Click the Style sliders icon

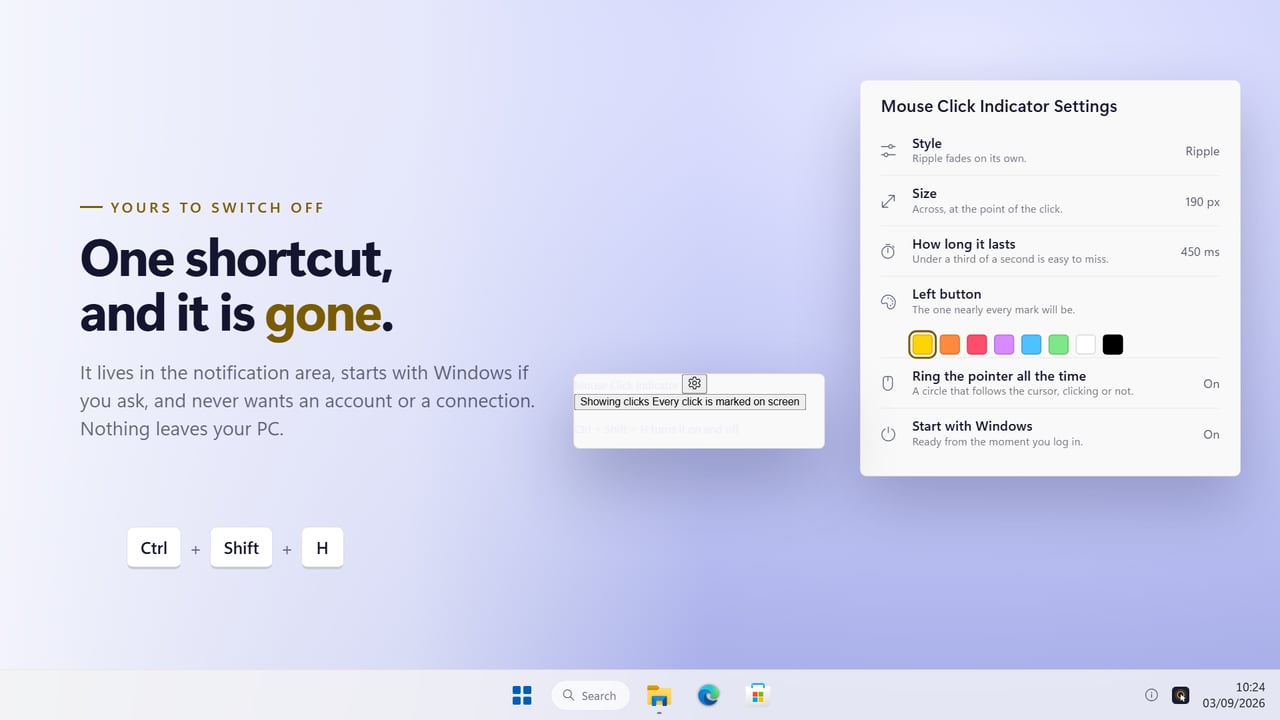pyautogui.click(x=888, y=151)
